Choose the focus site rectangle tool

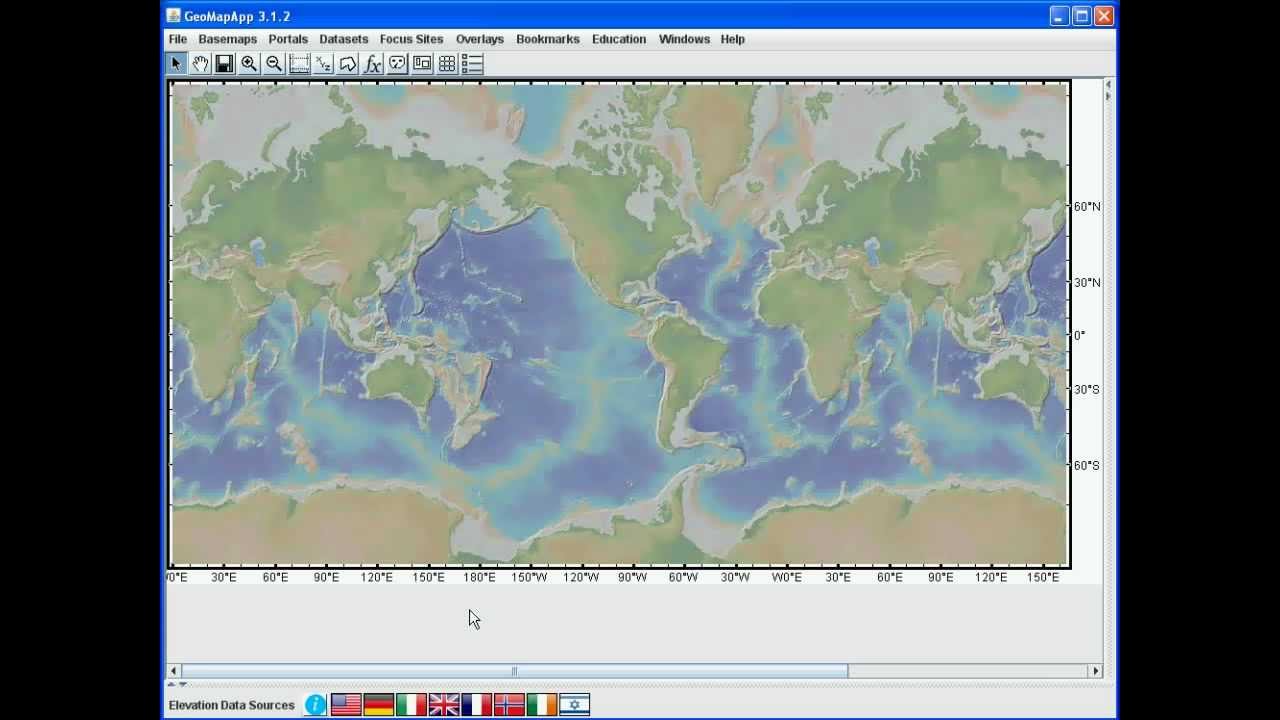pyautogui.click(x=299, y=64)
